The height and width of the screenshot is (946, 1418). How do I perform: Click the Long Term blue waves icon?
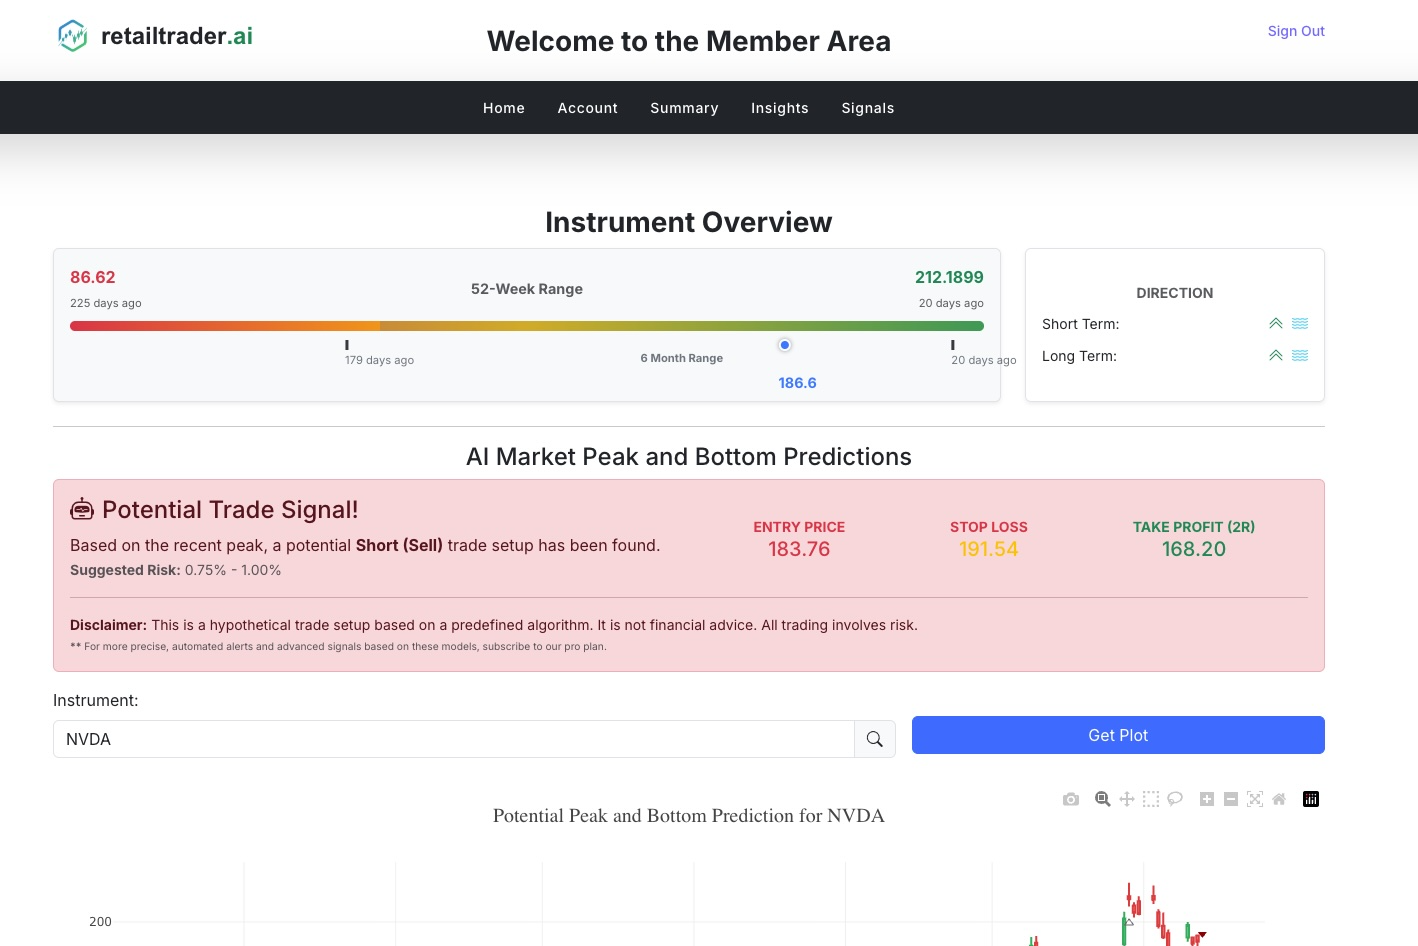click(1300, 356)
